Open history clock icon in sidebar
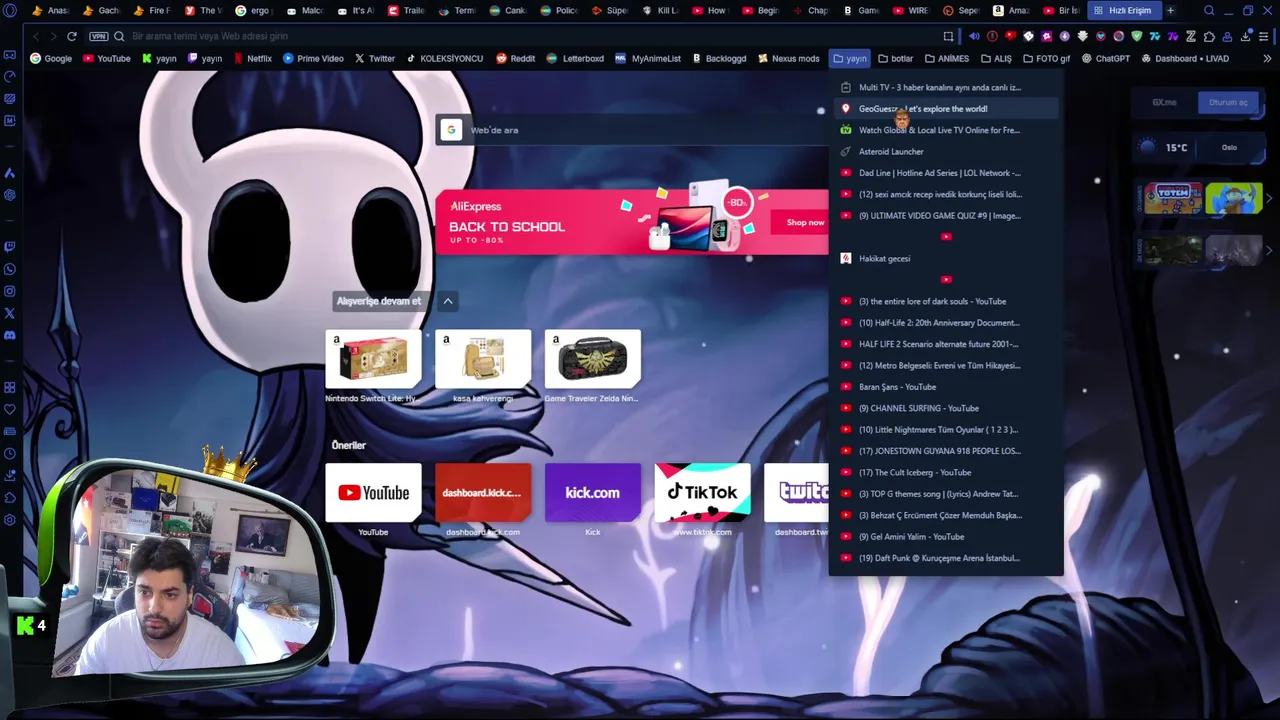Screen dimensions: 1280x720 [10, 453]
